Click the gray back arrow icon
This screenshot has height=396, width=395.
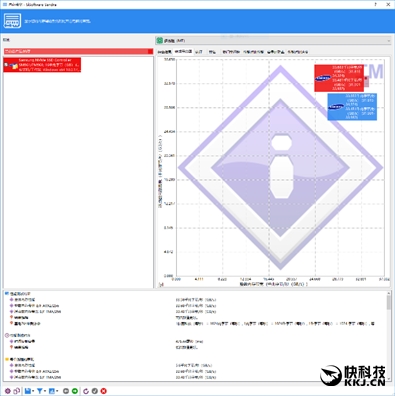[66, 391]
